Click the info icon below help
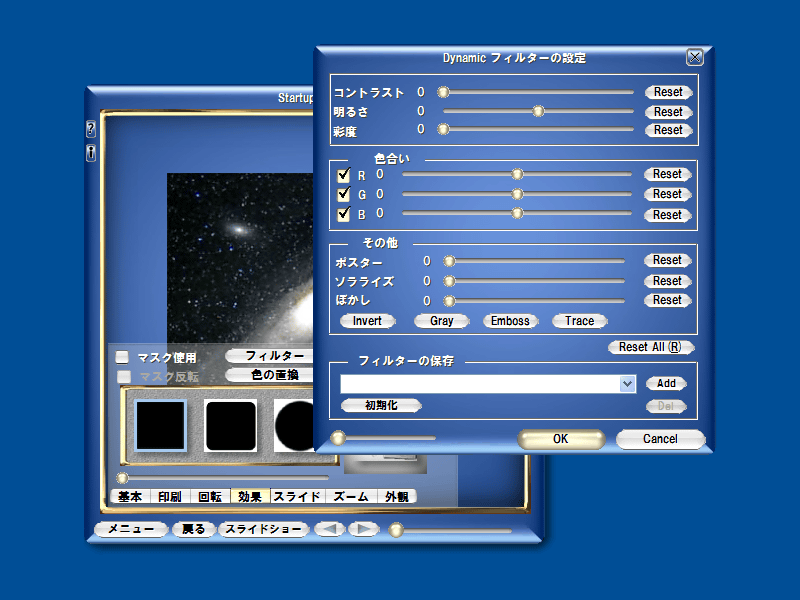The height and width of the screenshot is (600, 800). tap(91, 153)
